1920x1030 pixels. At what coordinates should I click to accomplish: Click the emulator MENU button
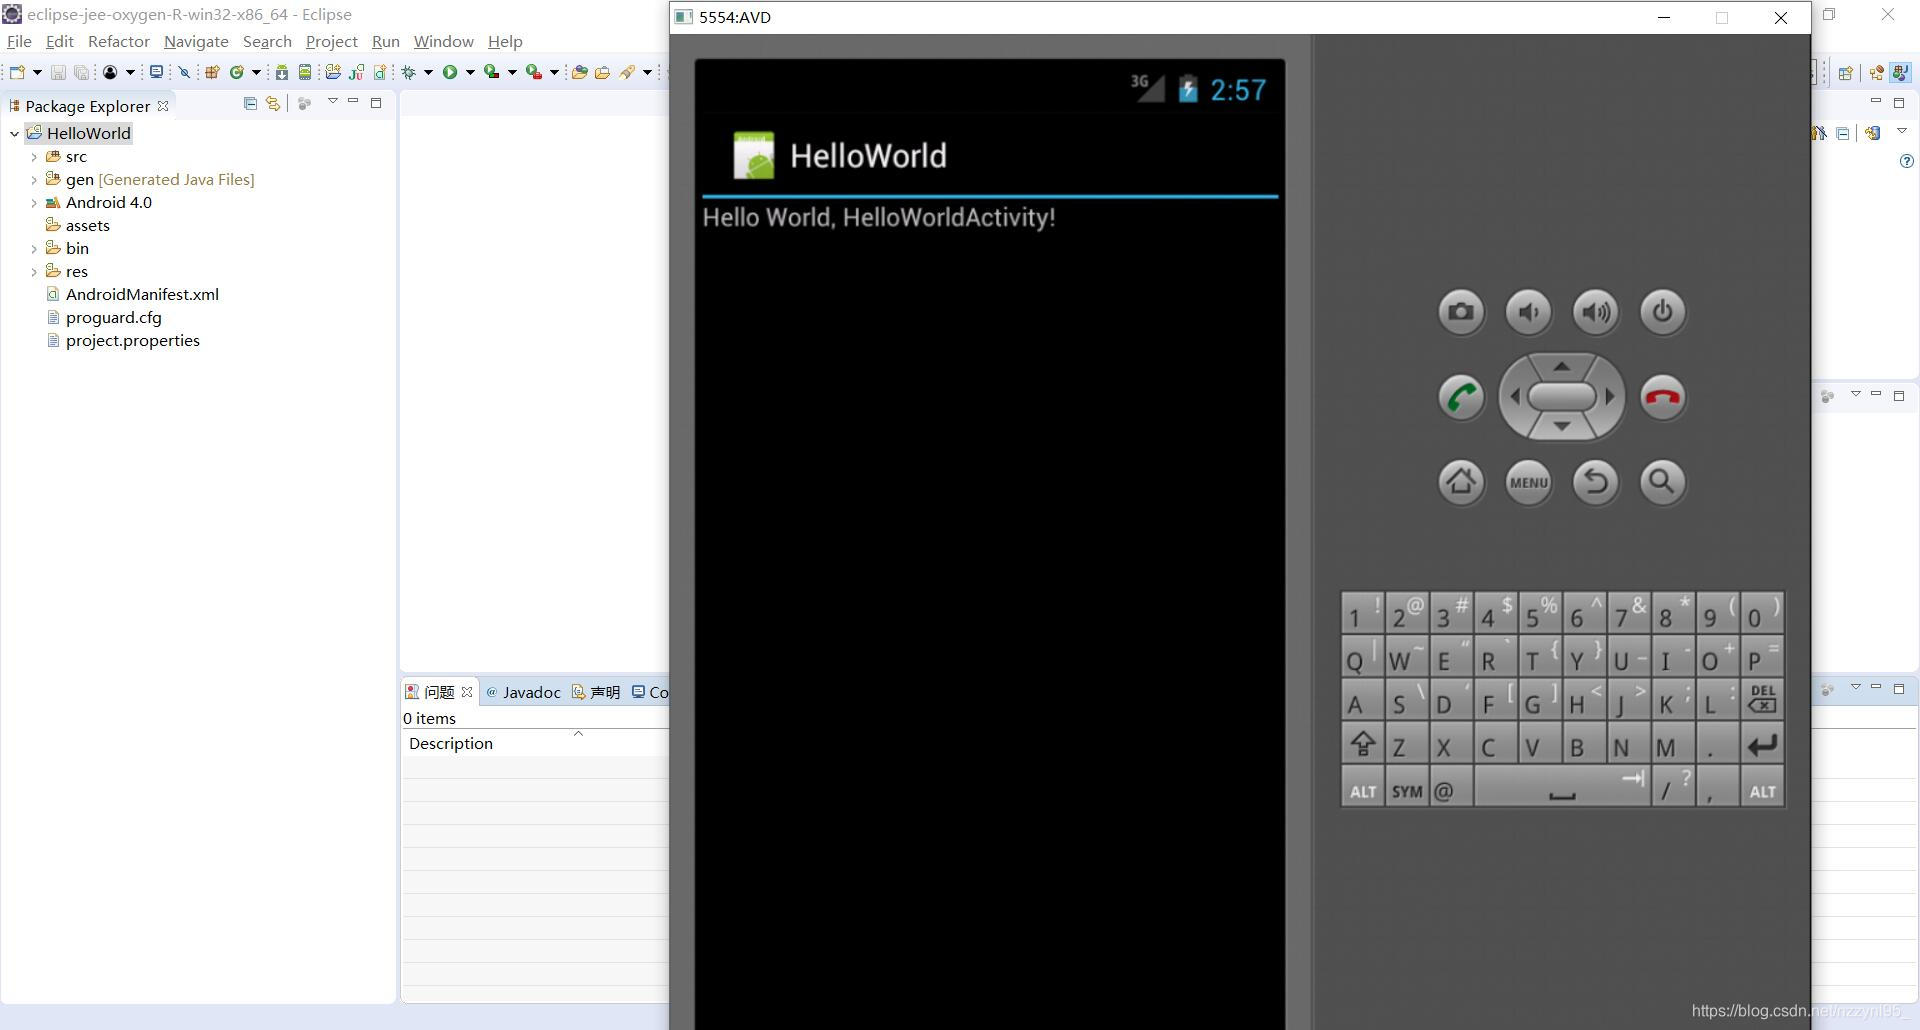pos(1528,482)
